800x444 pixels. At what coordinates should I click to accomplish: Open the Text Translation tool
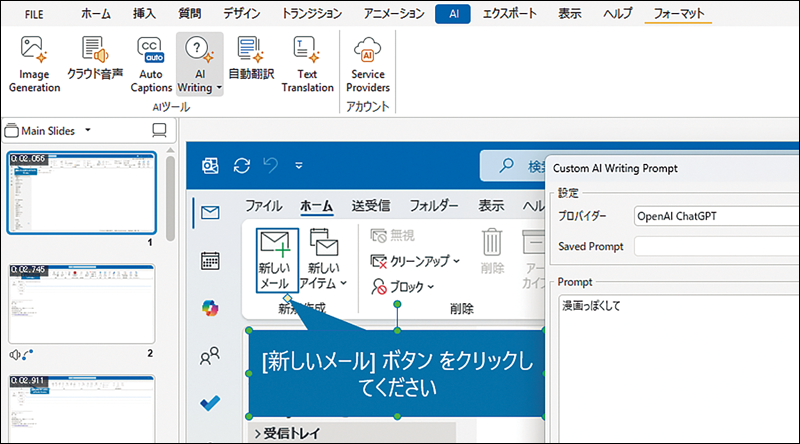[307, 52]
